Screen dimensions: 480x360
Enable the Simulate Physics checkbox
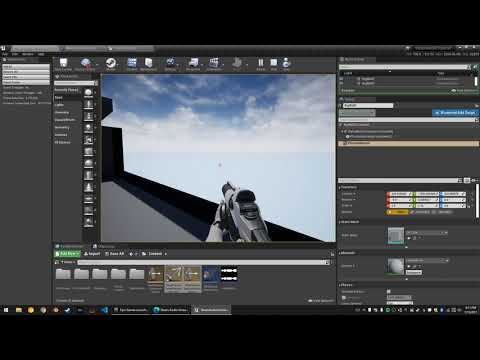point(389,292)
